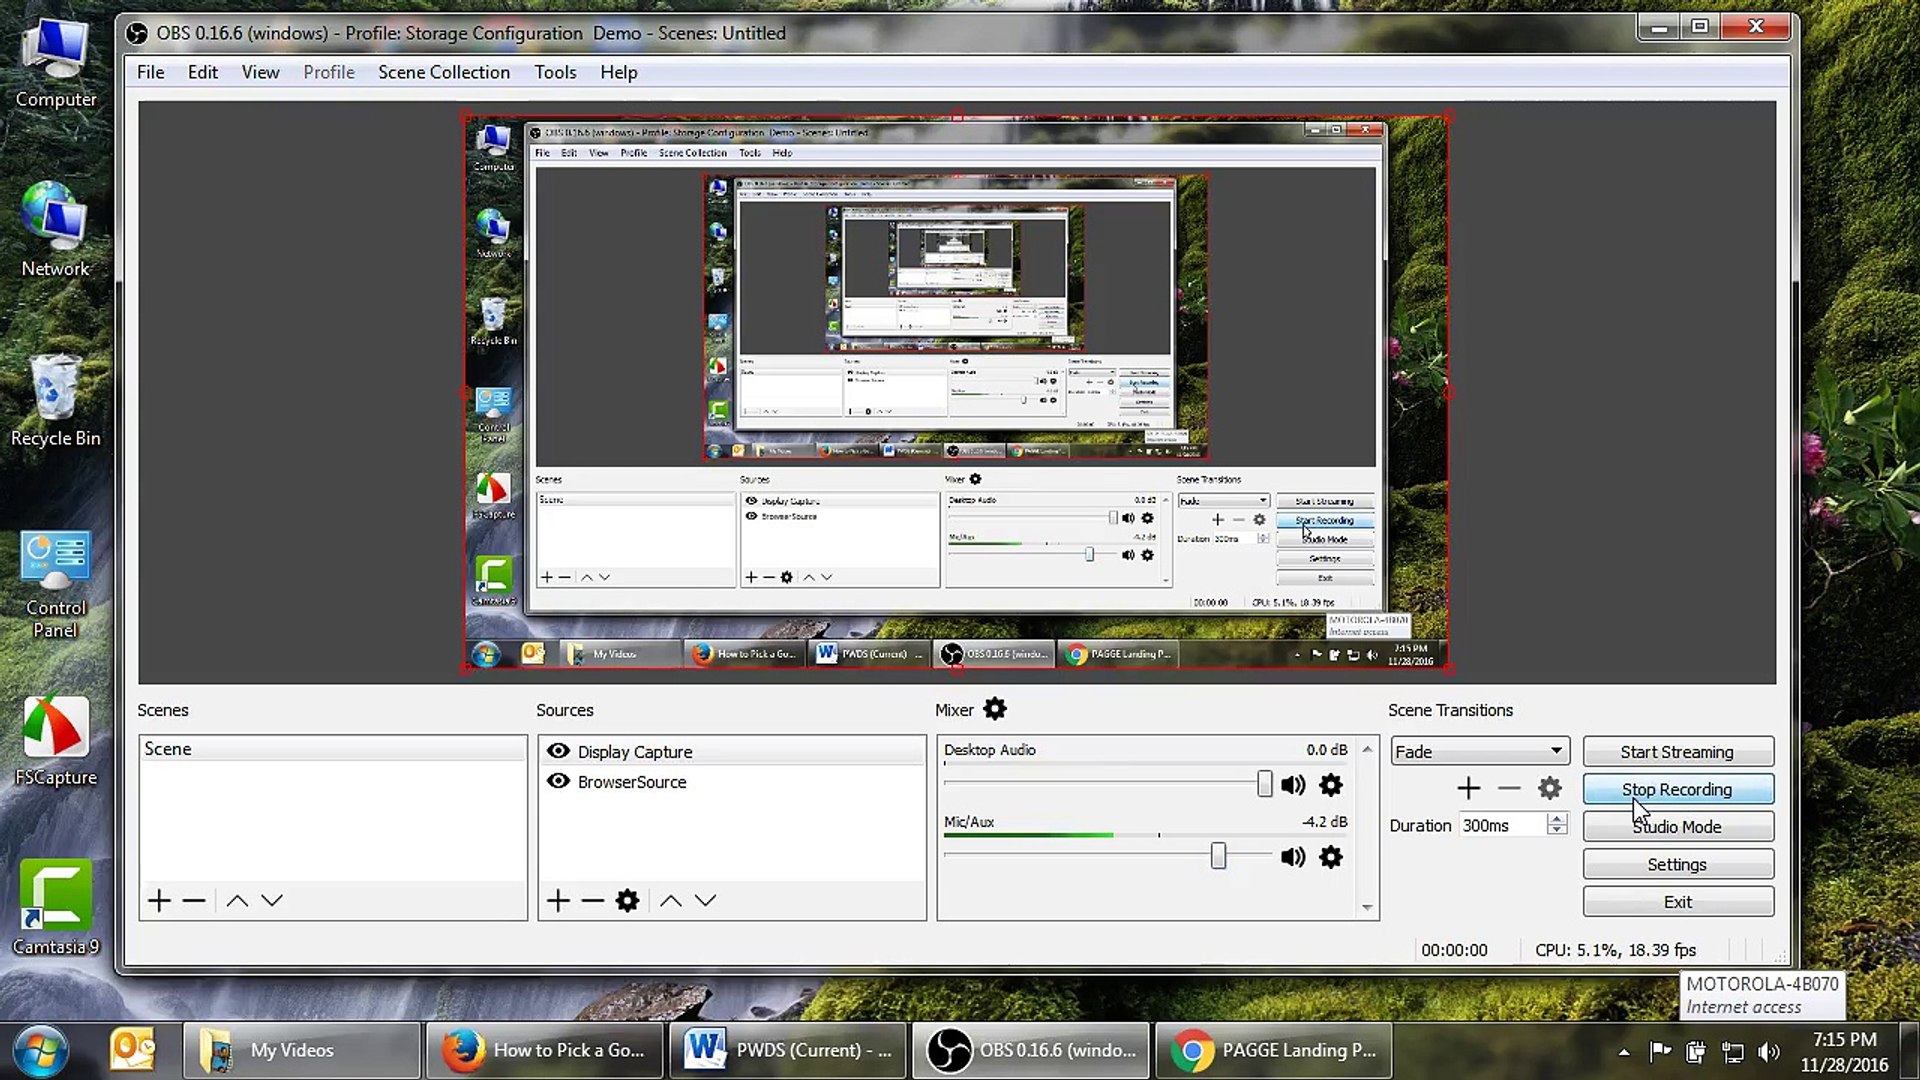1920x1080 pixels.
Task: Open the View menu
Action: pyautogui.click(x=260, y=72)
